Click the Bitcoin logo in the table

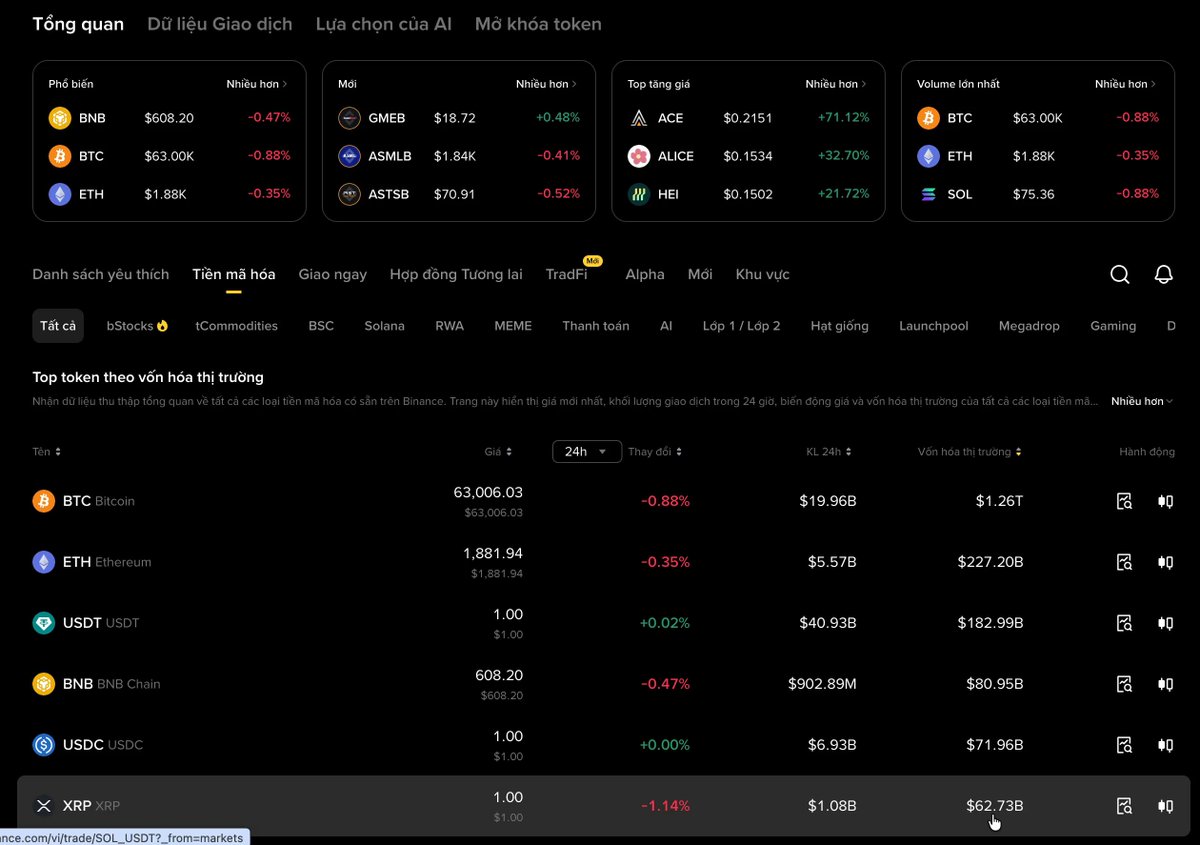[x=44, y=501]
